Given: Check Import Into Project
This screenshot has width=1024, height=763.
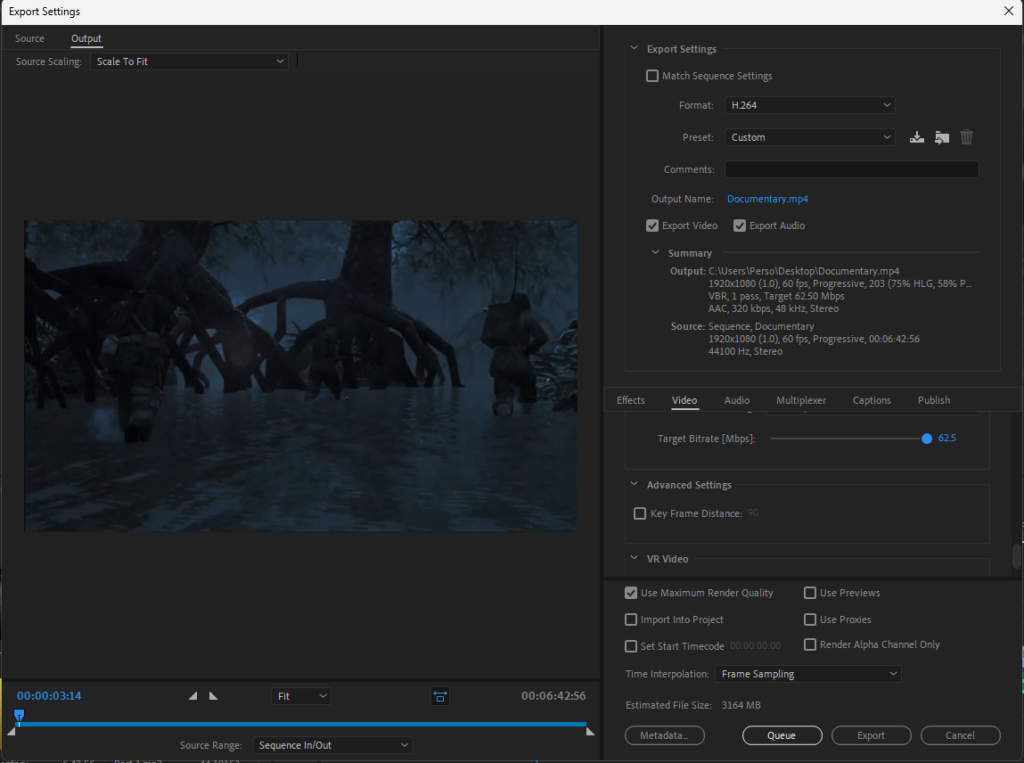Looking at the screenshot, I should click(x=631, y=619).
